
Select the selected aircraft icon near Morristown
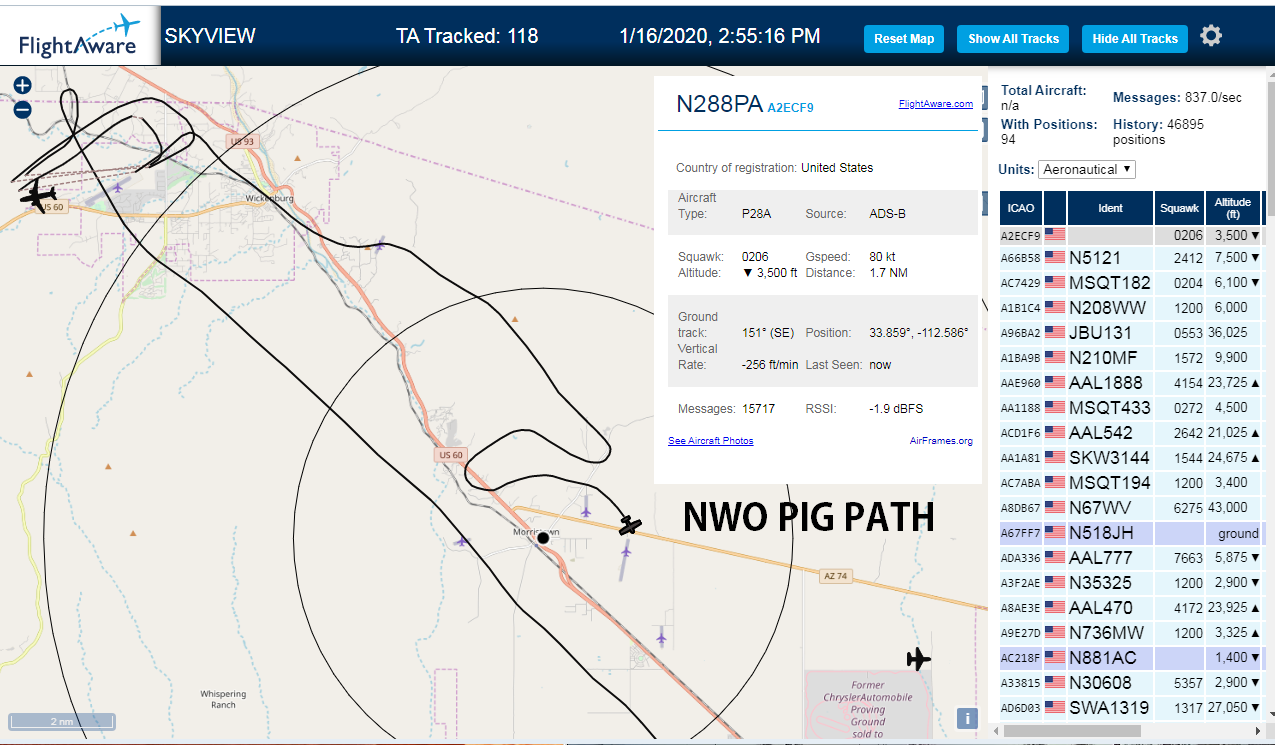tap(629, 524)
